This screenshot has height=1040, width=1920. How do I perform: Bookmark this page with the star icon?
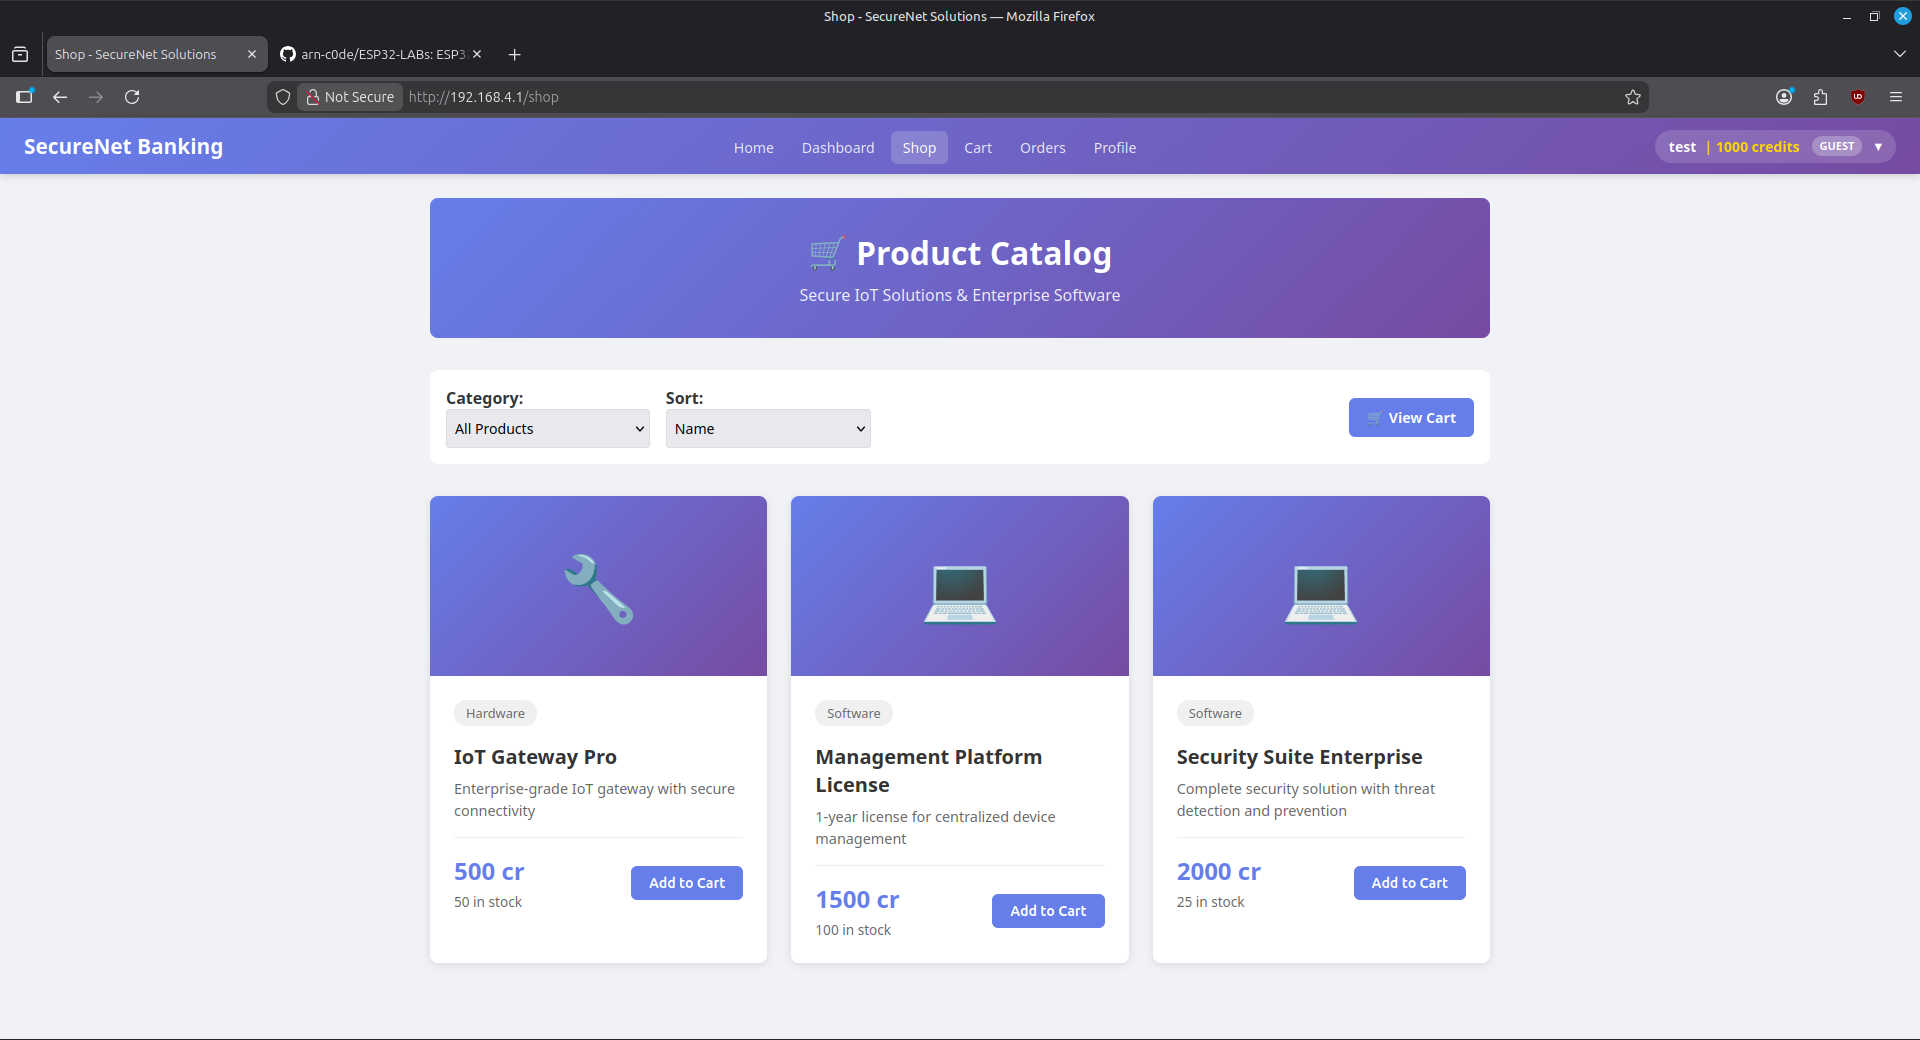[x=1633, y=97]
